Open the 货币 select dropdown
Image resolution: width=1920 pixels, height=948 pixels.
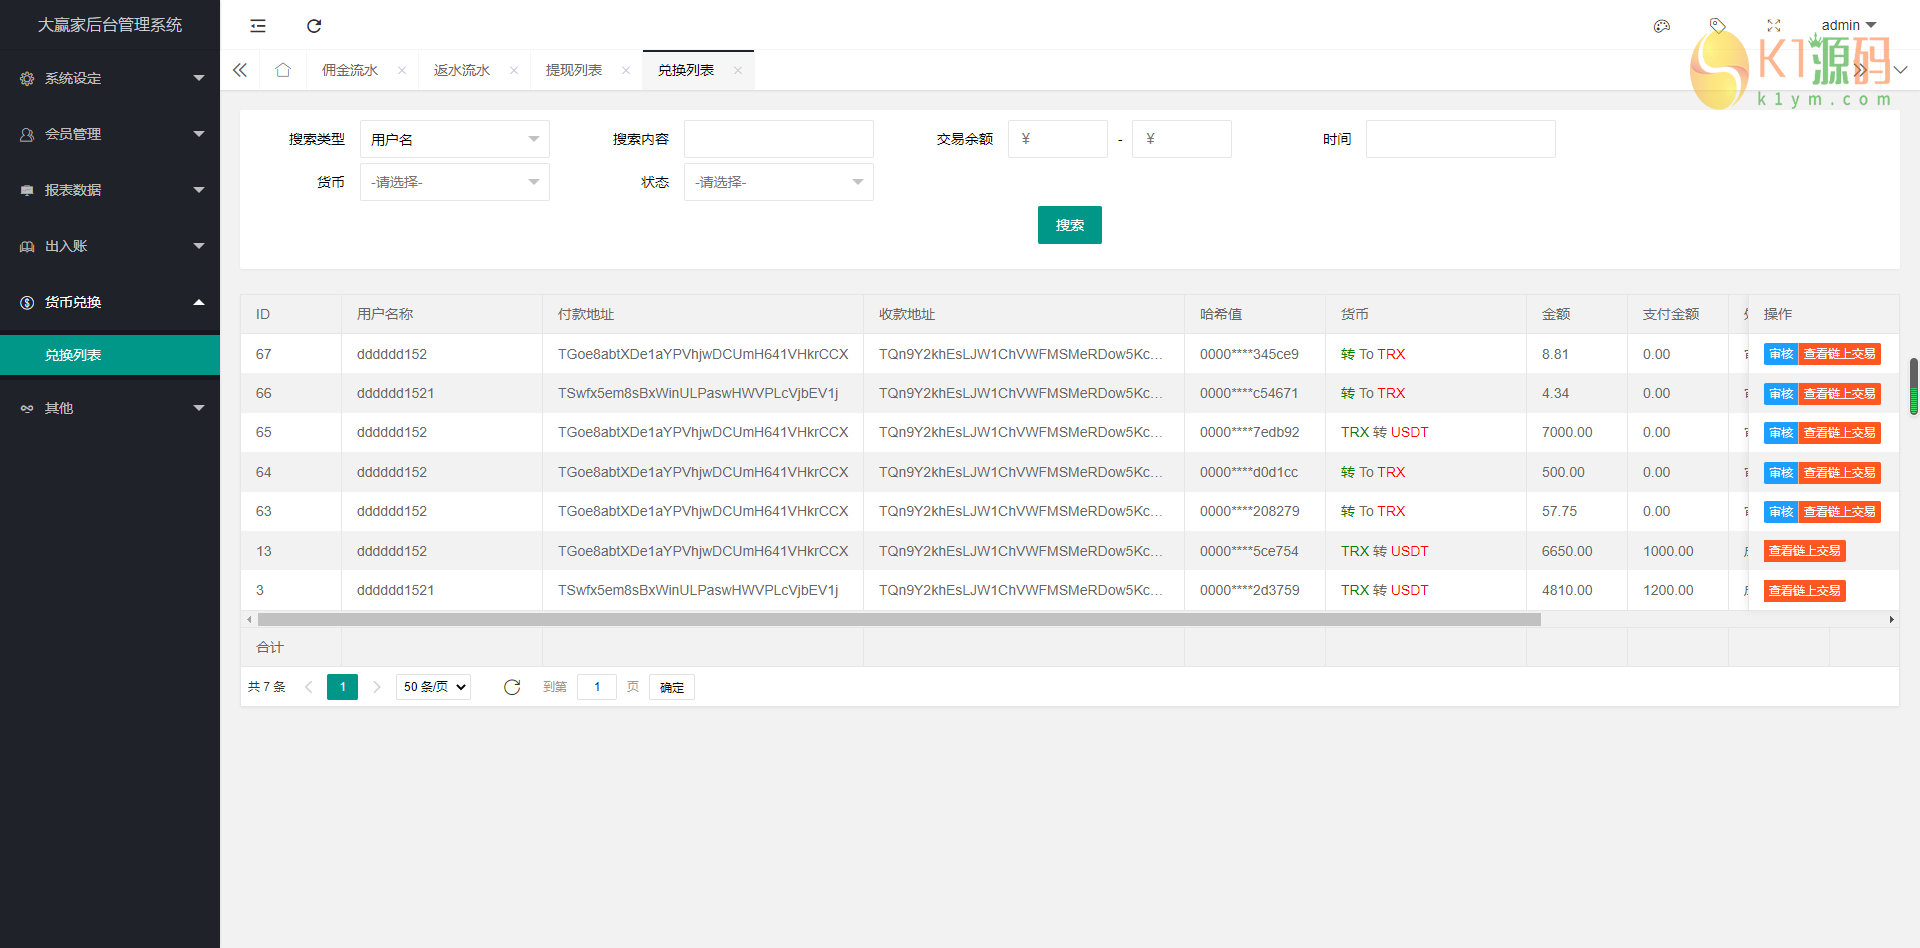454,182
